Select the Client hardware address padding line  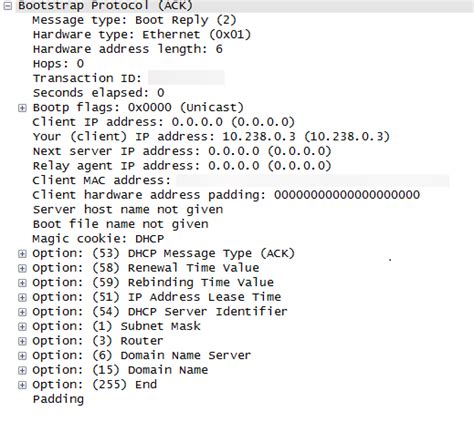[226, 195]
